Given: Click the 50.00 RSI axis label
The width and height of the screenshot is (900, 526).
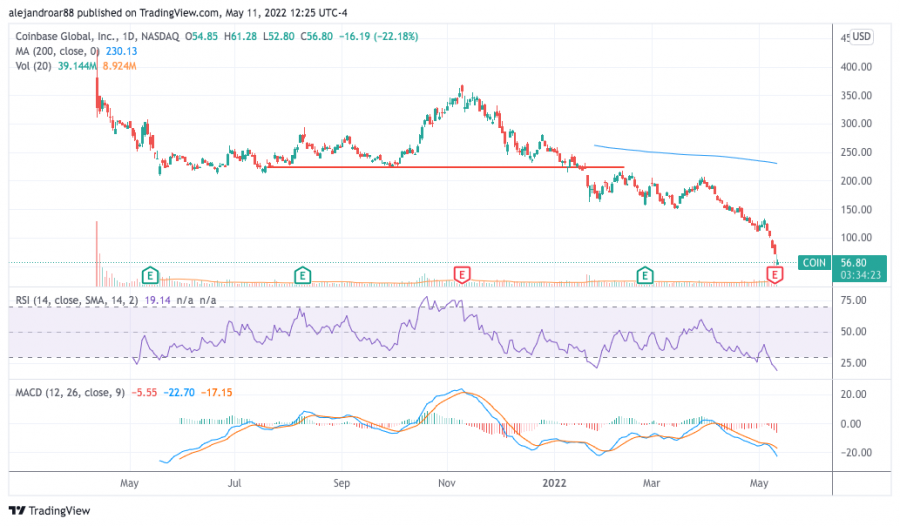Looking at the screenshot, I should point(854,331).
